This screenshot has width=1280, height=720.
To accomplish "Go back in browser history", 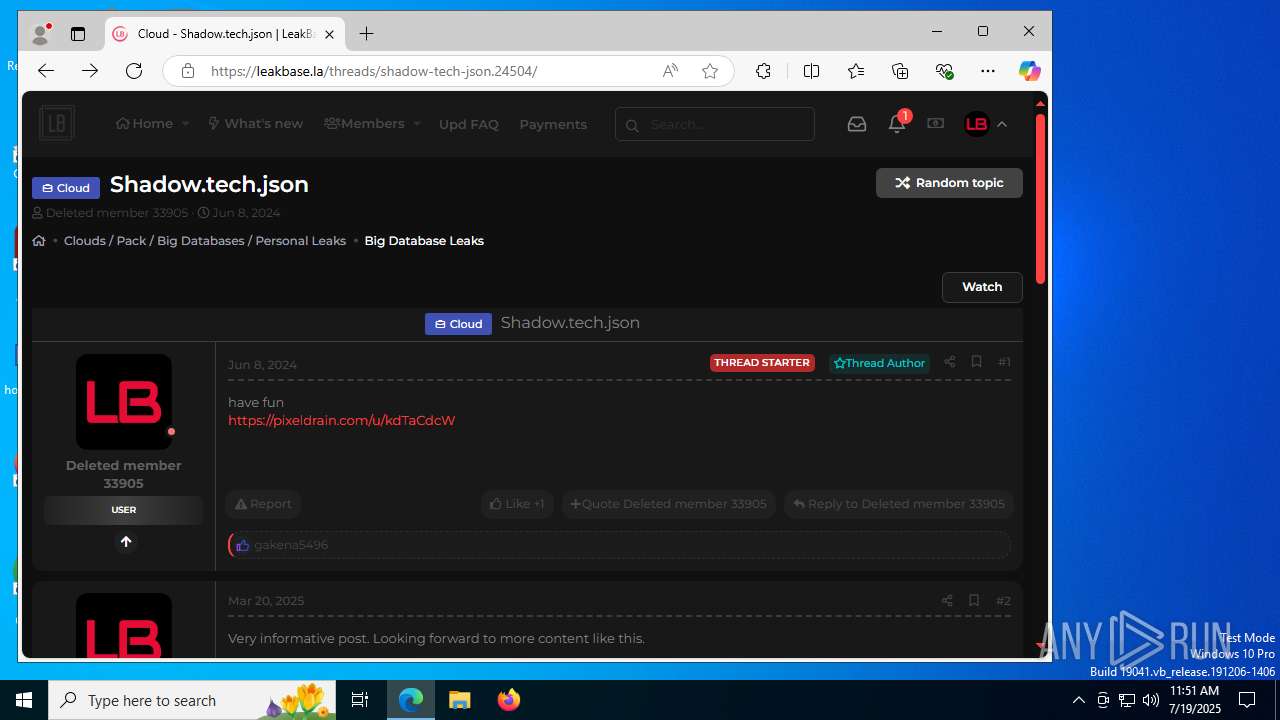I will [45, 71].
